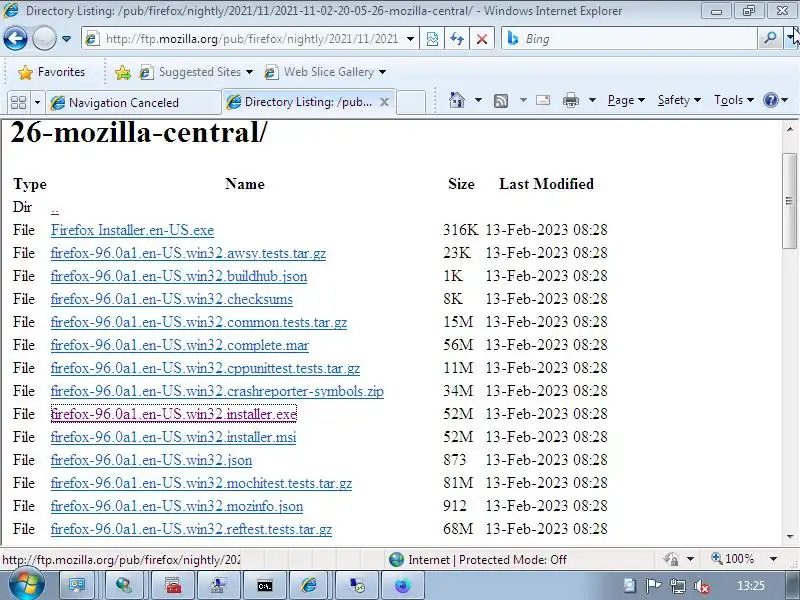Click the Internet Explorer taskbar icon
800x600 pixels.
309,586
